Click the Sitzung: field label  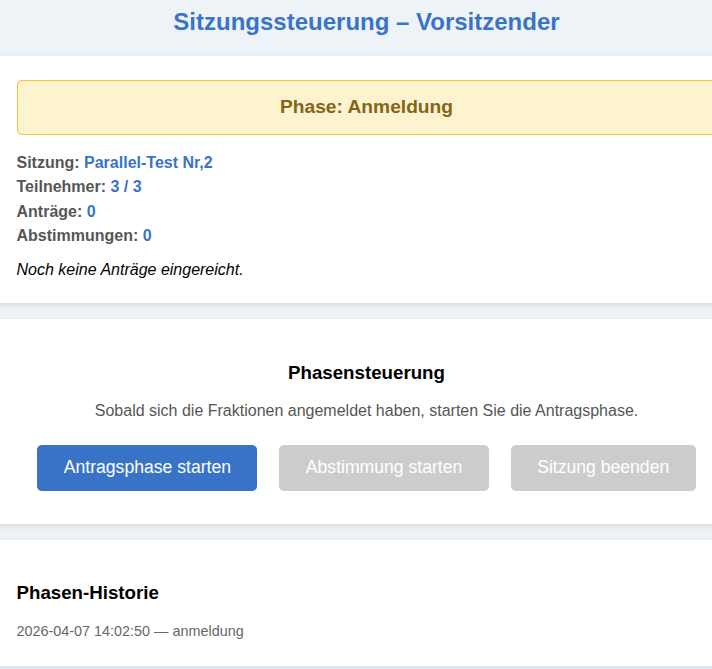(48, 162)
